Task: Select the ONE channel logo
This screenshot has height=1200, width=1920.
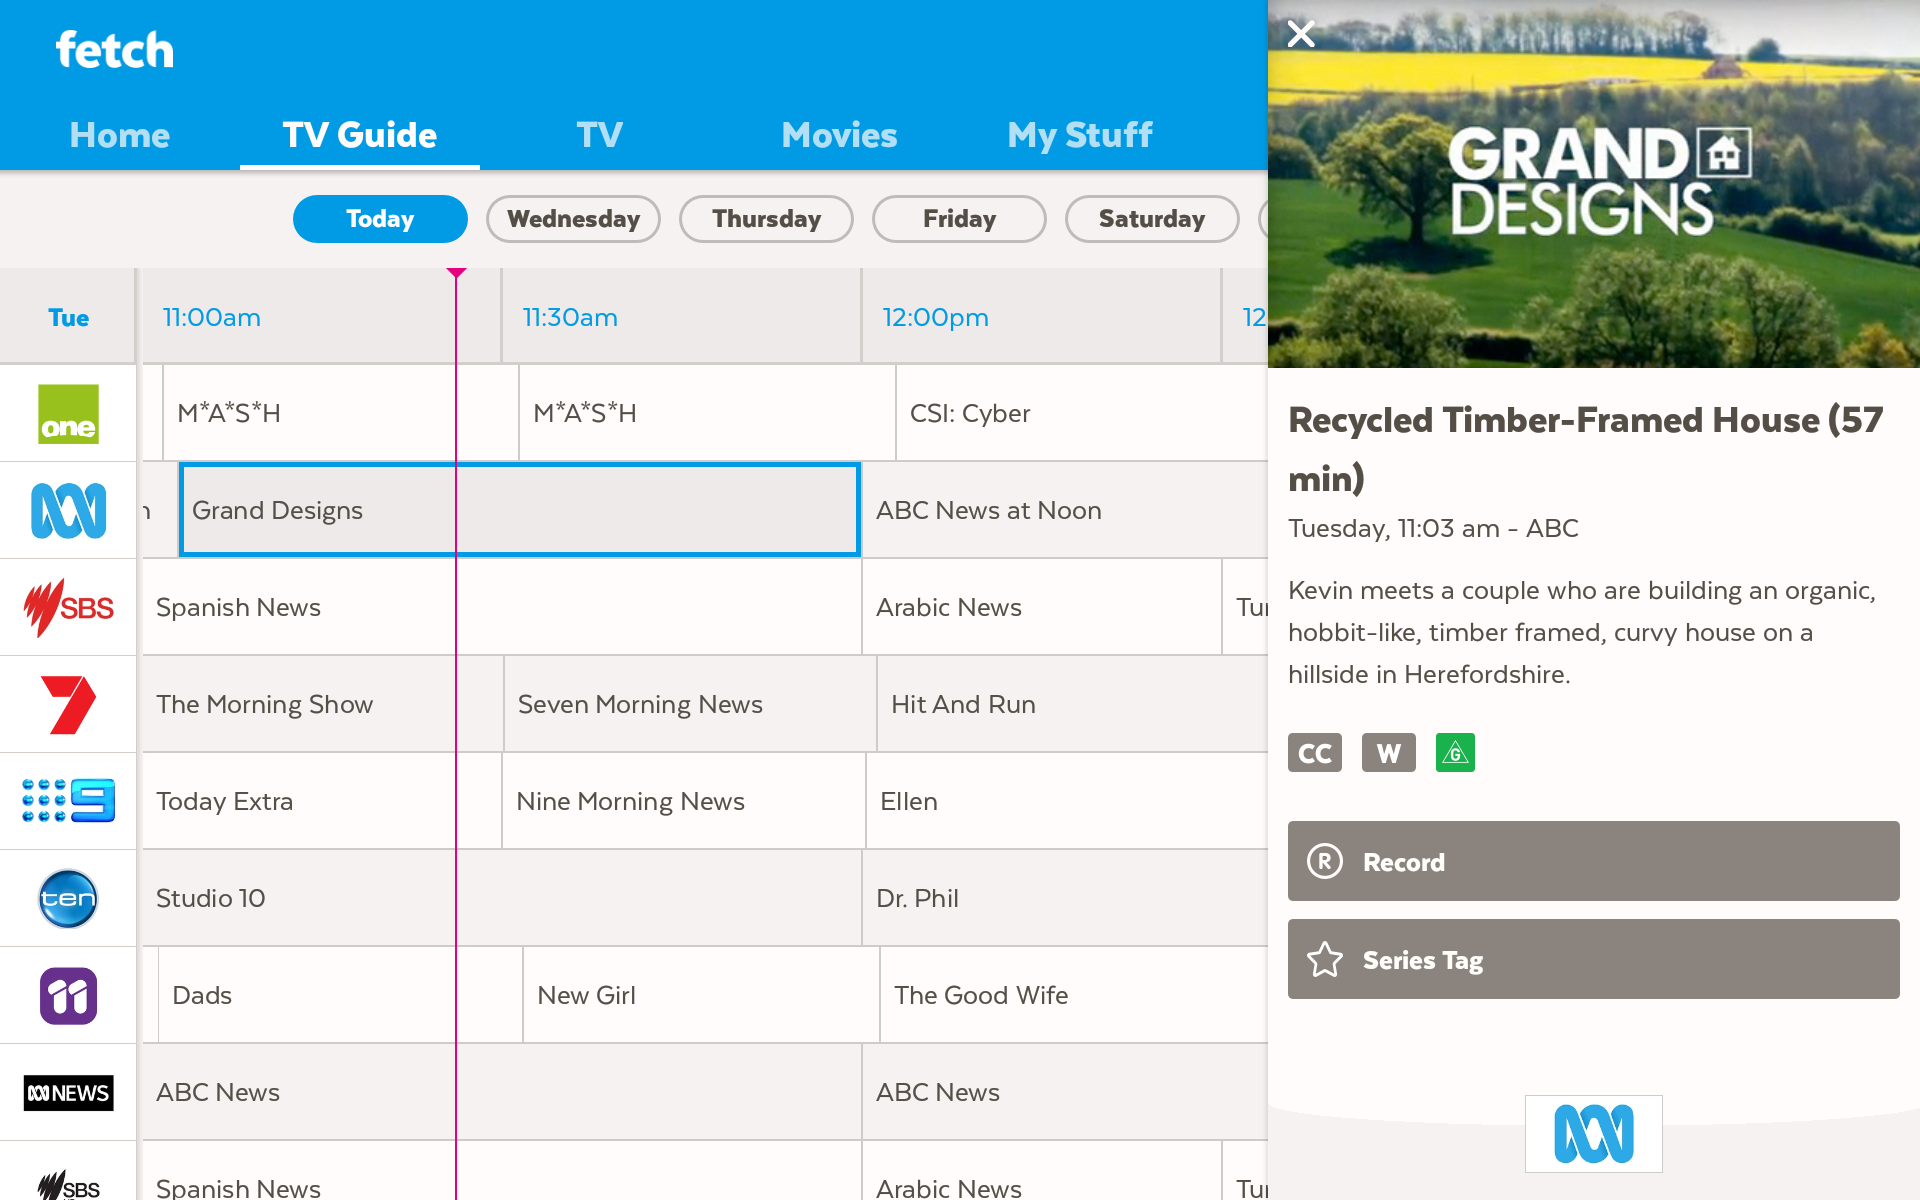Action: [x=68, y=413]
